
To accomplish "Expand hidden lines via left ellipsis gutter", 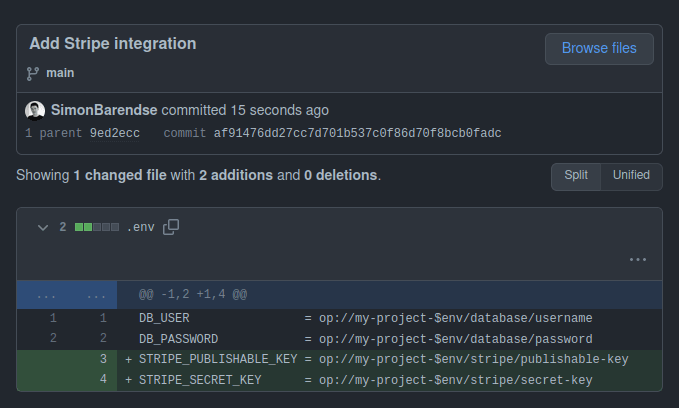I will coord(46,295).
